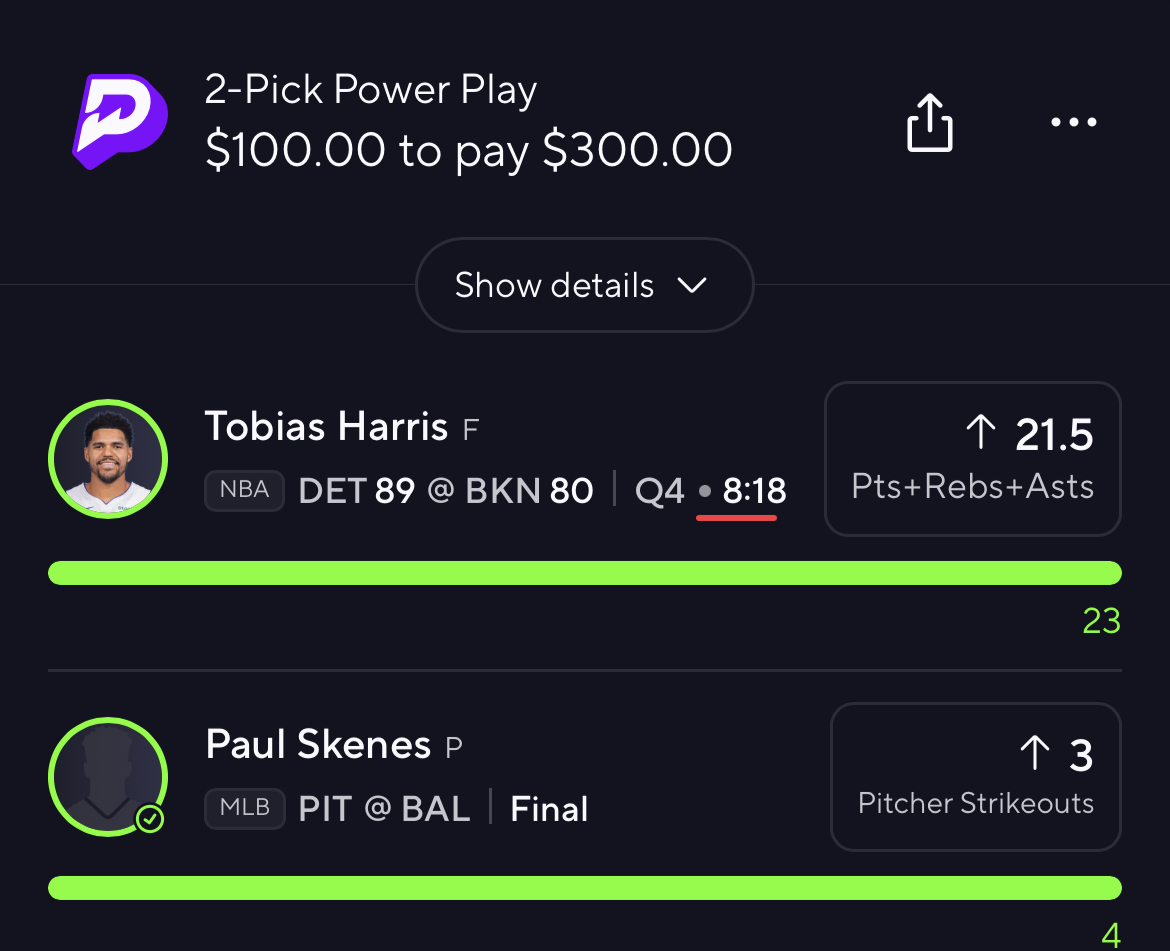Image resolution: width=1170 pixels, height=951 pixels.
Task: Select the 3 Pitcher Strikeouts pick box
Action: click(976, 776)
